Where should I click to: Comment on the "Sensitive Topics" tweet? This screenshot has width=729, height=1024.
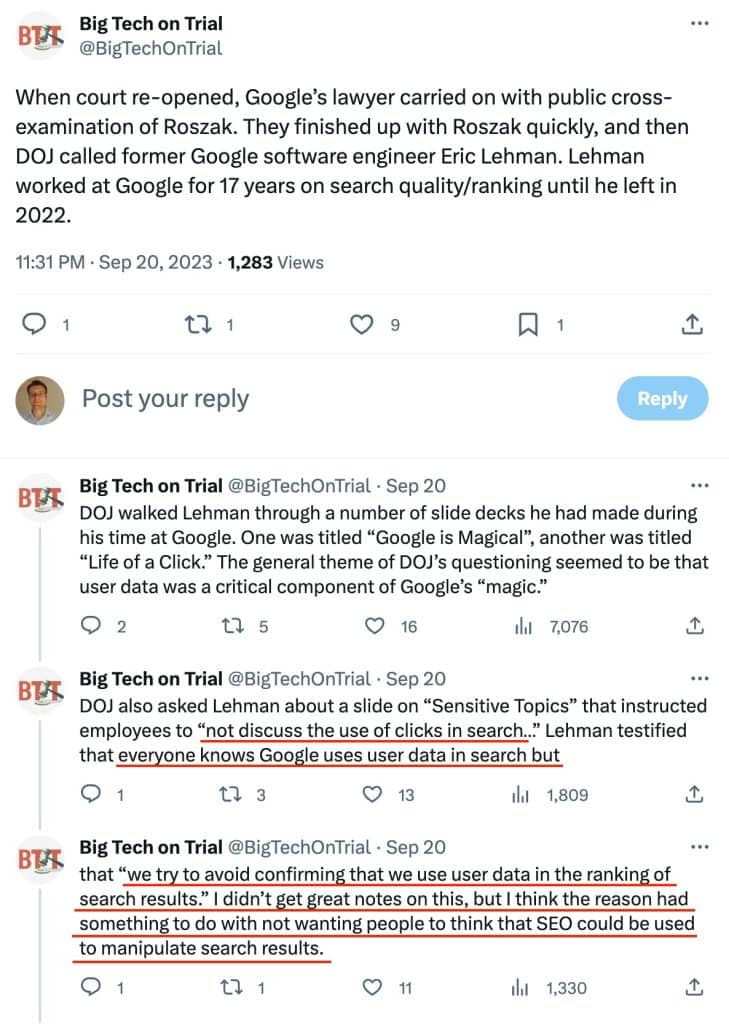[90, 796]
